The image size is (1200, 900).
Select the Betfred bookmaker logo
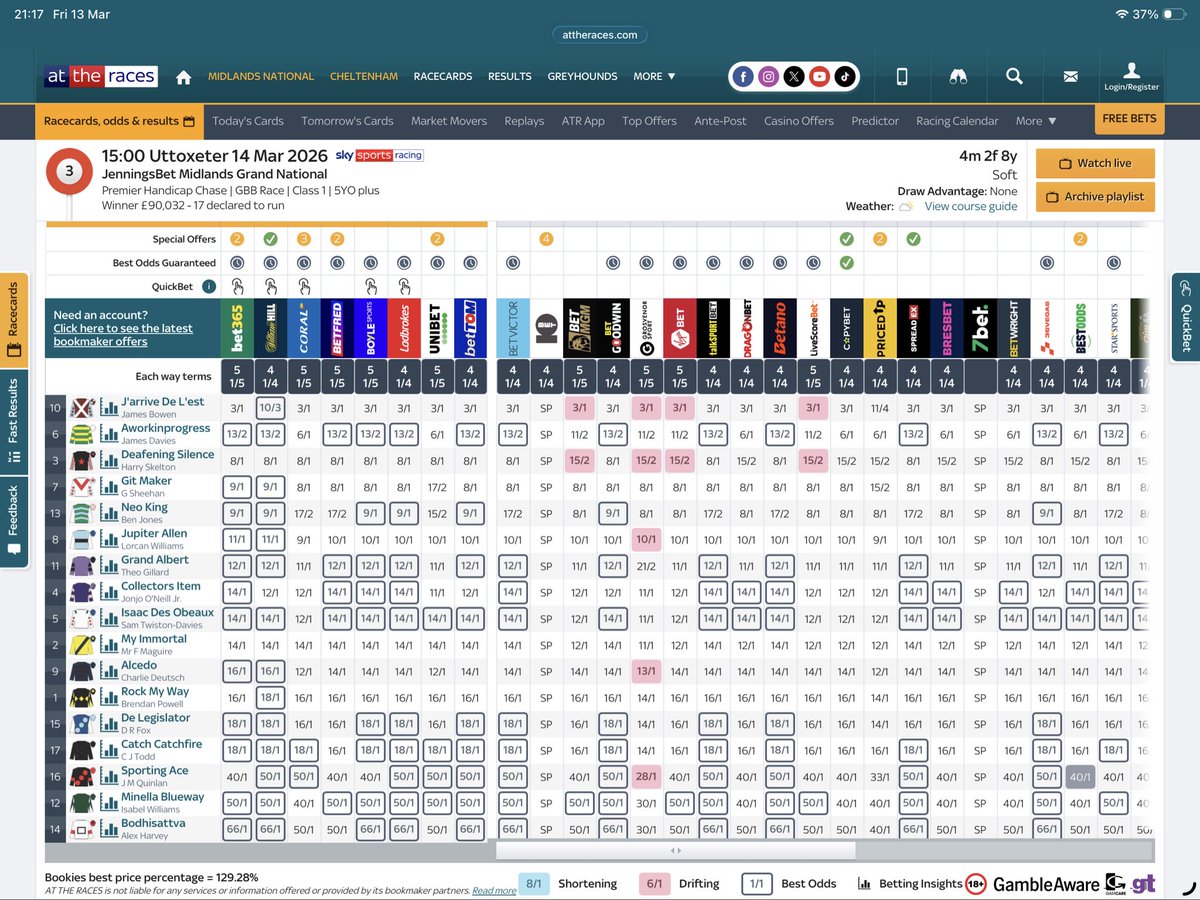coord(337,328)
